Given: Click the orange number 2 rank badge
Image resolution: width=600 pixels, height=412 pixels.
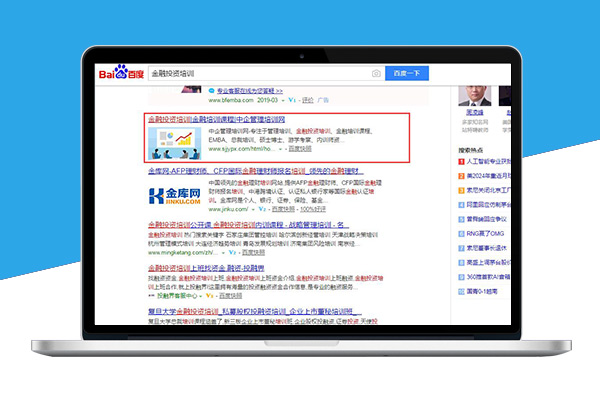Looking at the screenshot, I should pyautogui.click(x=461, y=176).
